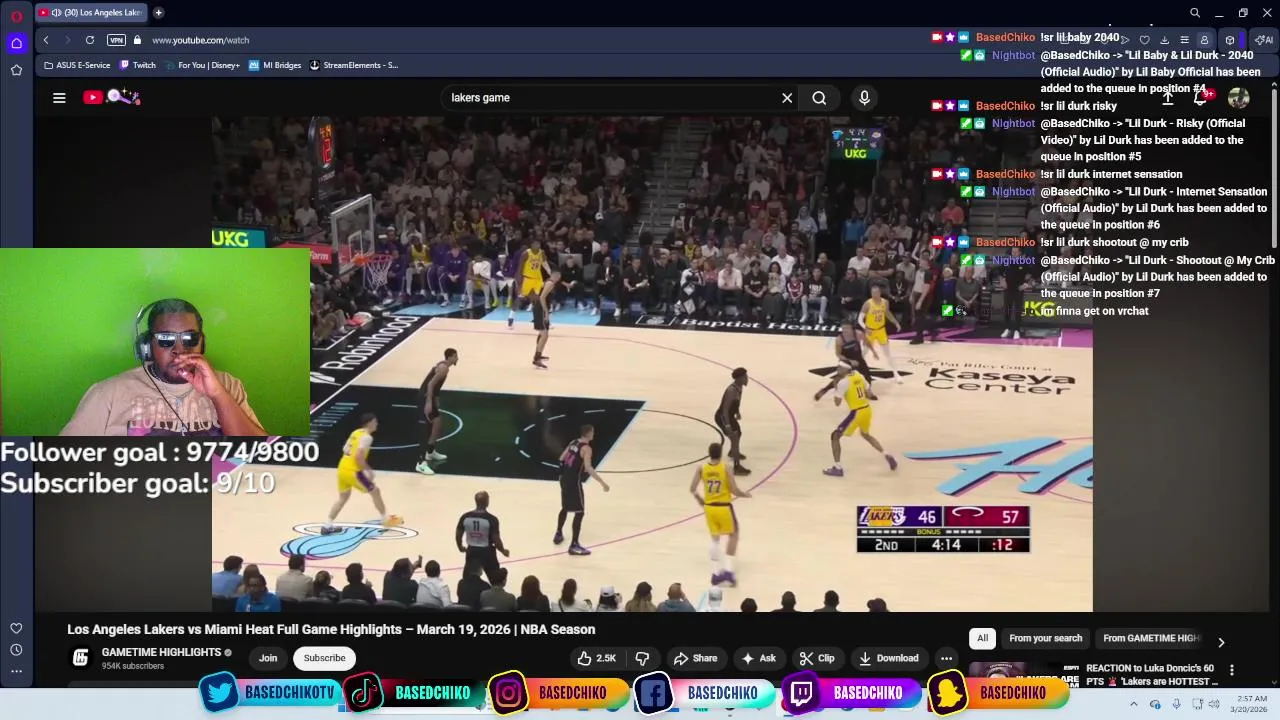
Task: Share the Lakers vs Heat video
Action: click(x=695, y=658)
